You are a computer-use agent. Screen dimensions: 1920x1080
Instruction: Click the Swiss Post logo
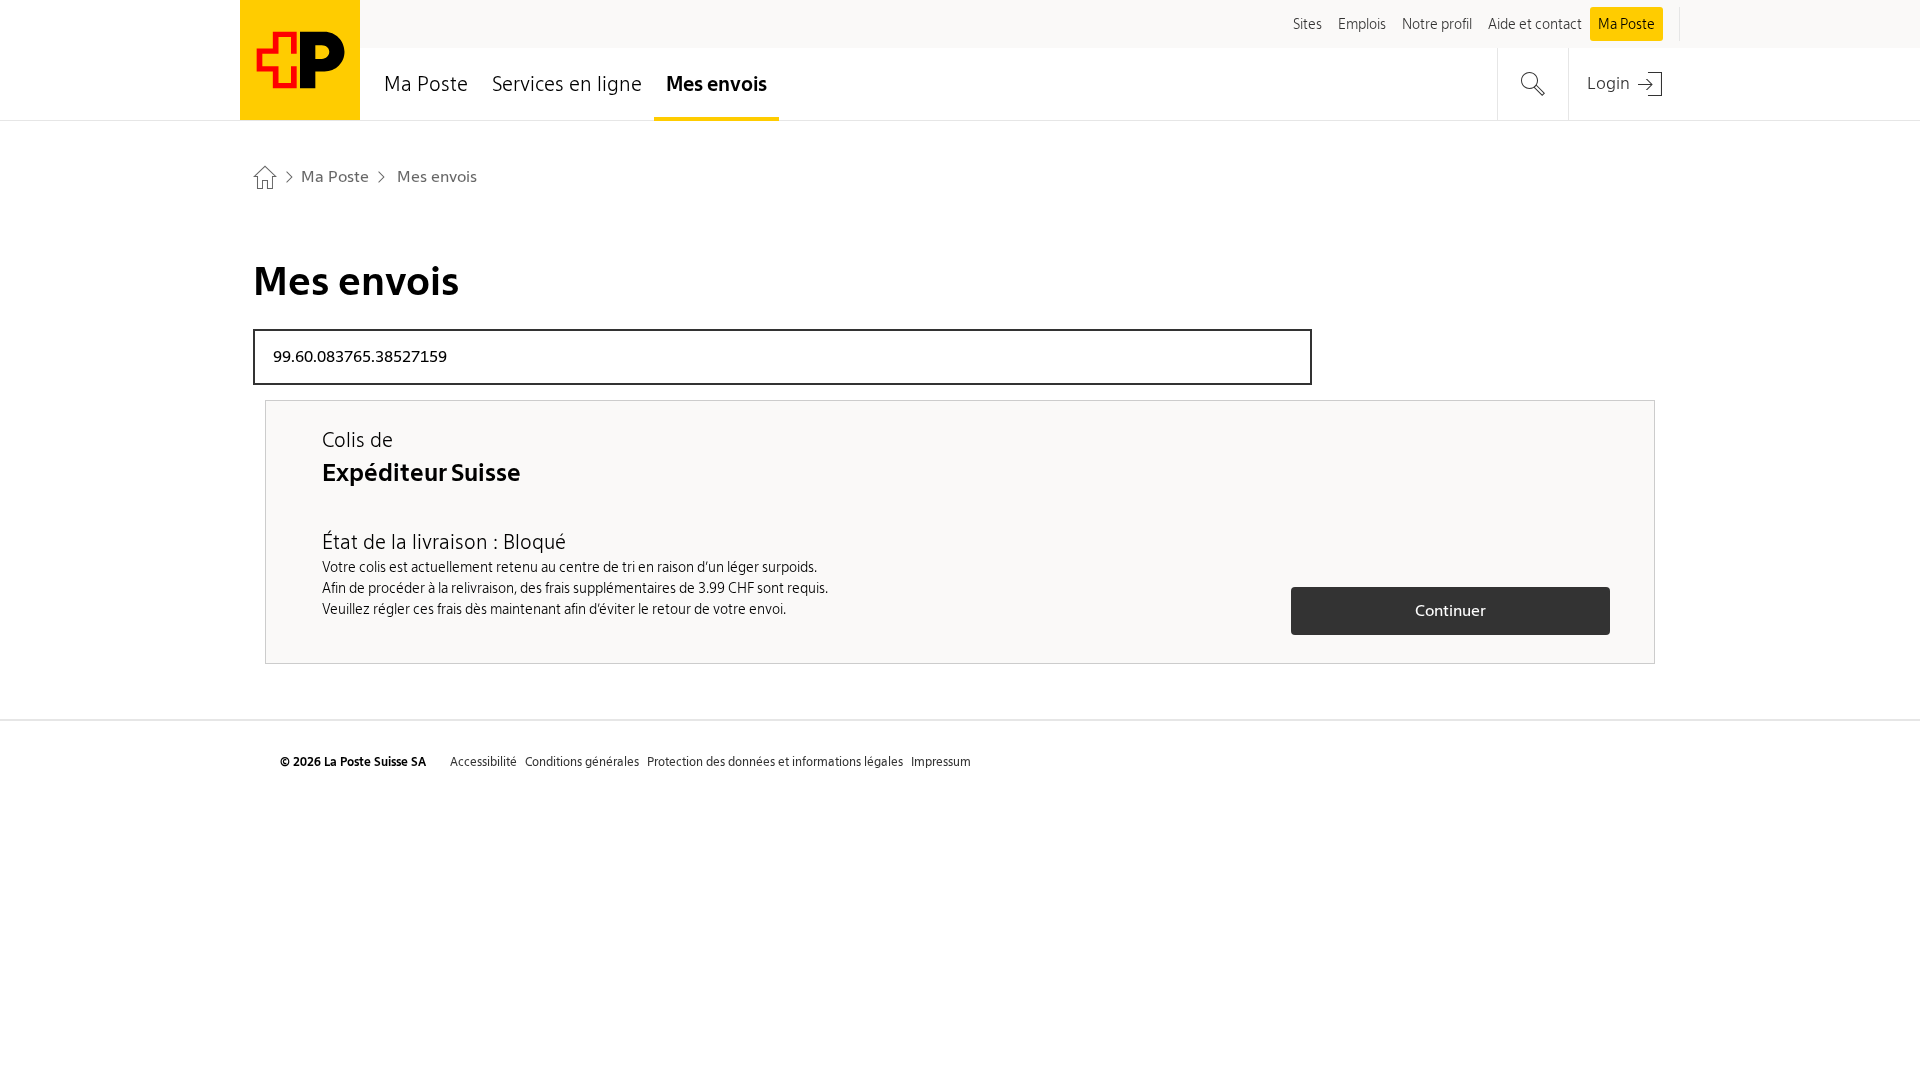click(300, 60)
